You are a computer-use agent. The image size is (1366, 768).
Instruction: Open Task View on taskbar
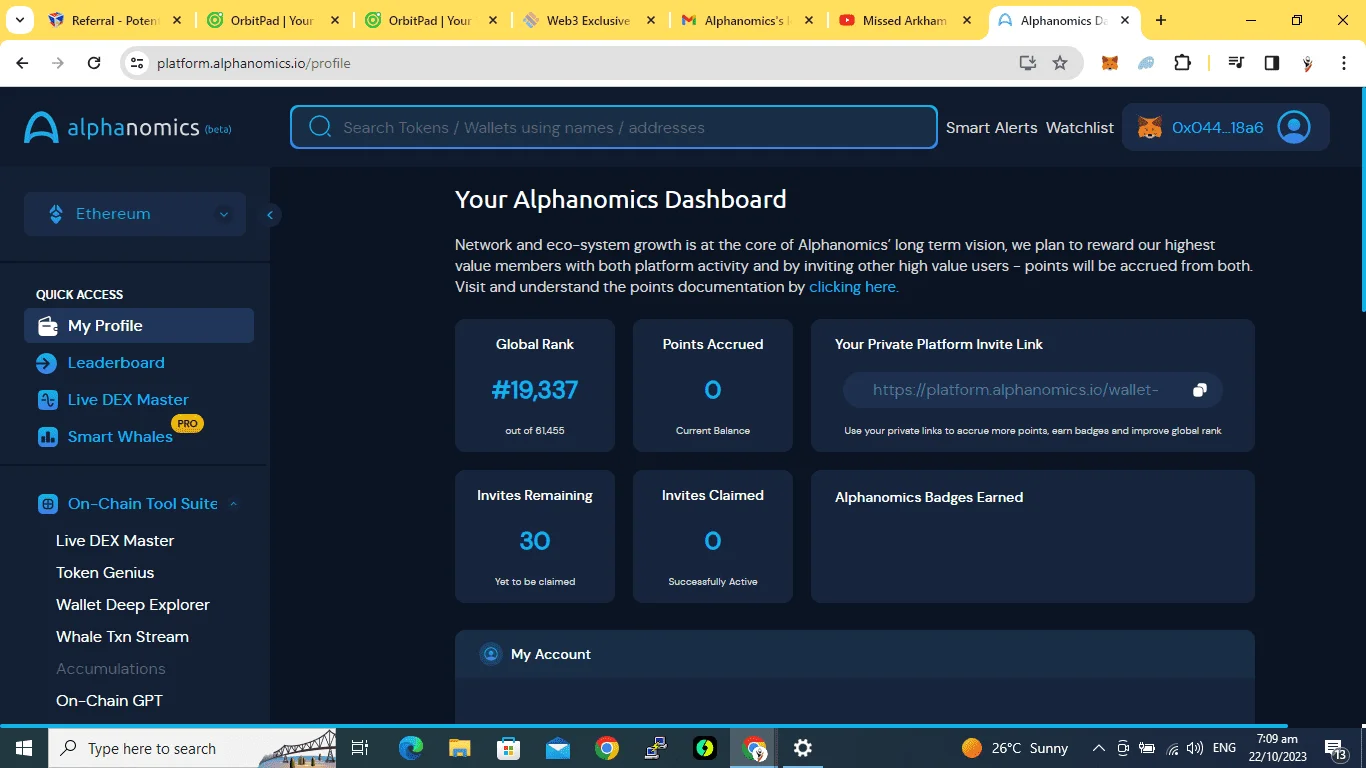click(x=360, y=748)
